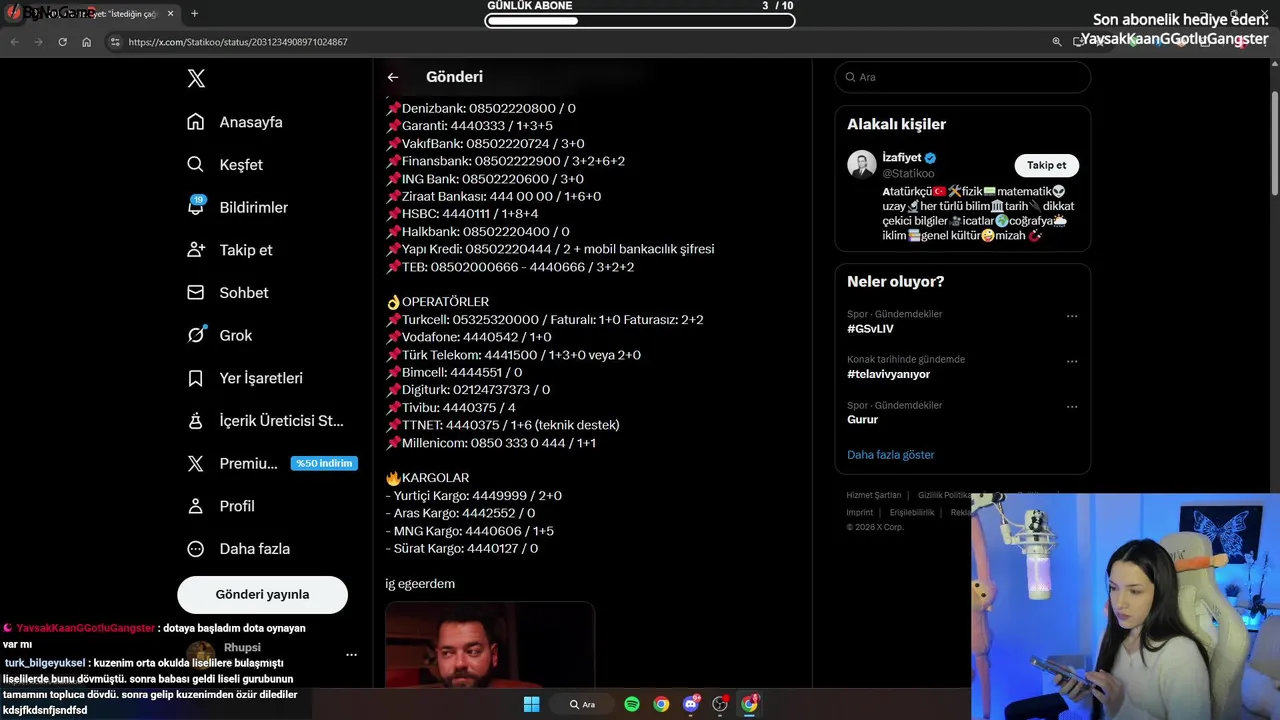Click Sohbet menu label
The image size is (1280, 720).
point(244,293)
